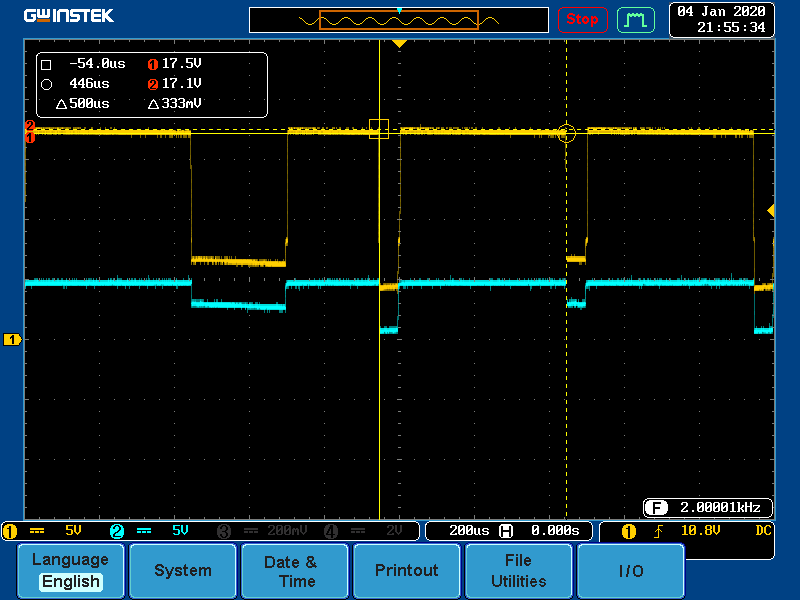Click the red horizontal cursor 1 marker at left edge

pos(30,138)
